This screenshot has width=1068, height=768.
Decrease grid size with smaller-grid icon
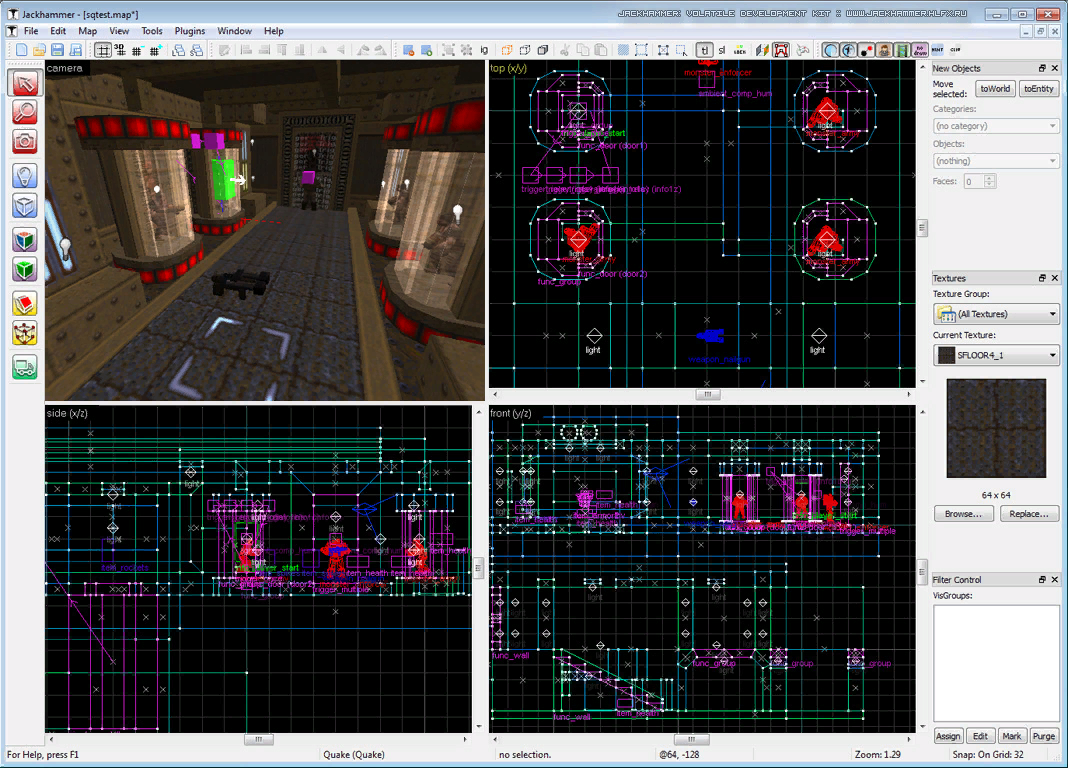coord(138,50)
